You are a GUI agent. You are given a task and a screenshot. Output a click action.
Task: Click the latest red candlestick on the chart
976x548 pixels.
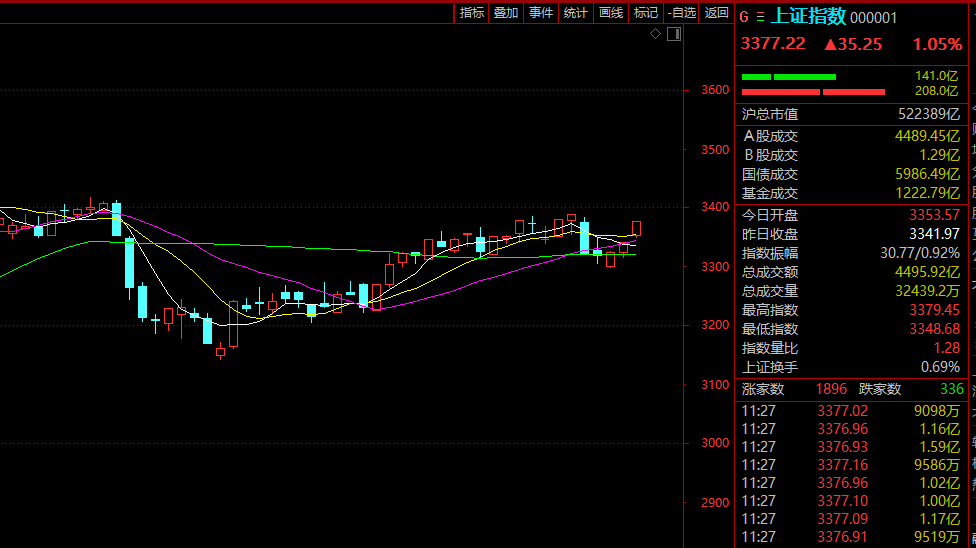point(636,228)
